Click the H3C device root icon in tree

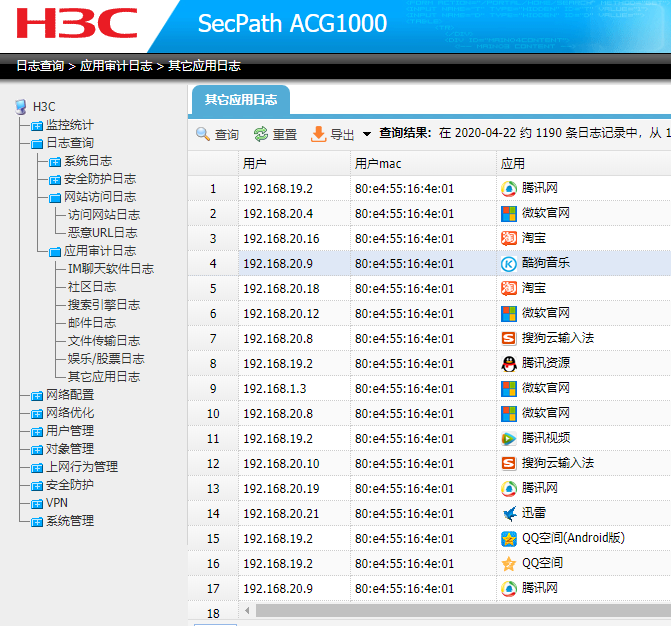tap(21, 107)
